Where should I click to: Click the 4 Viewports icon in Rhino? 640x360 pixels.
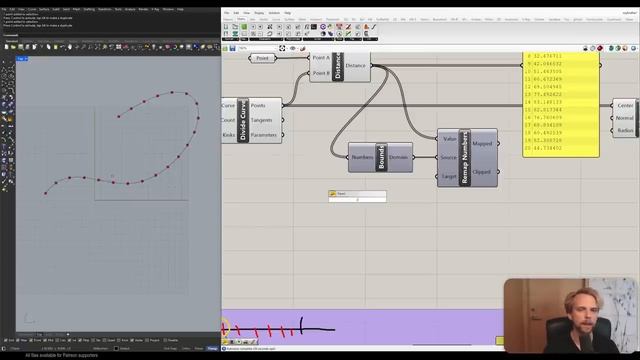[118, 47]
